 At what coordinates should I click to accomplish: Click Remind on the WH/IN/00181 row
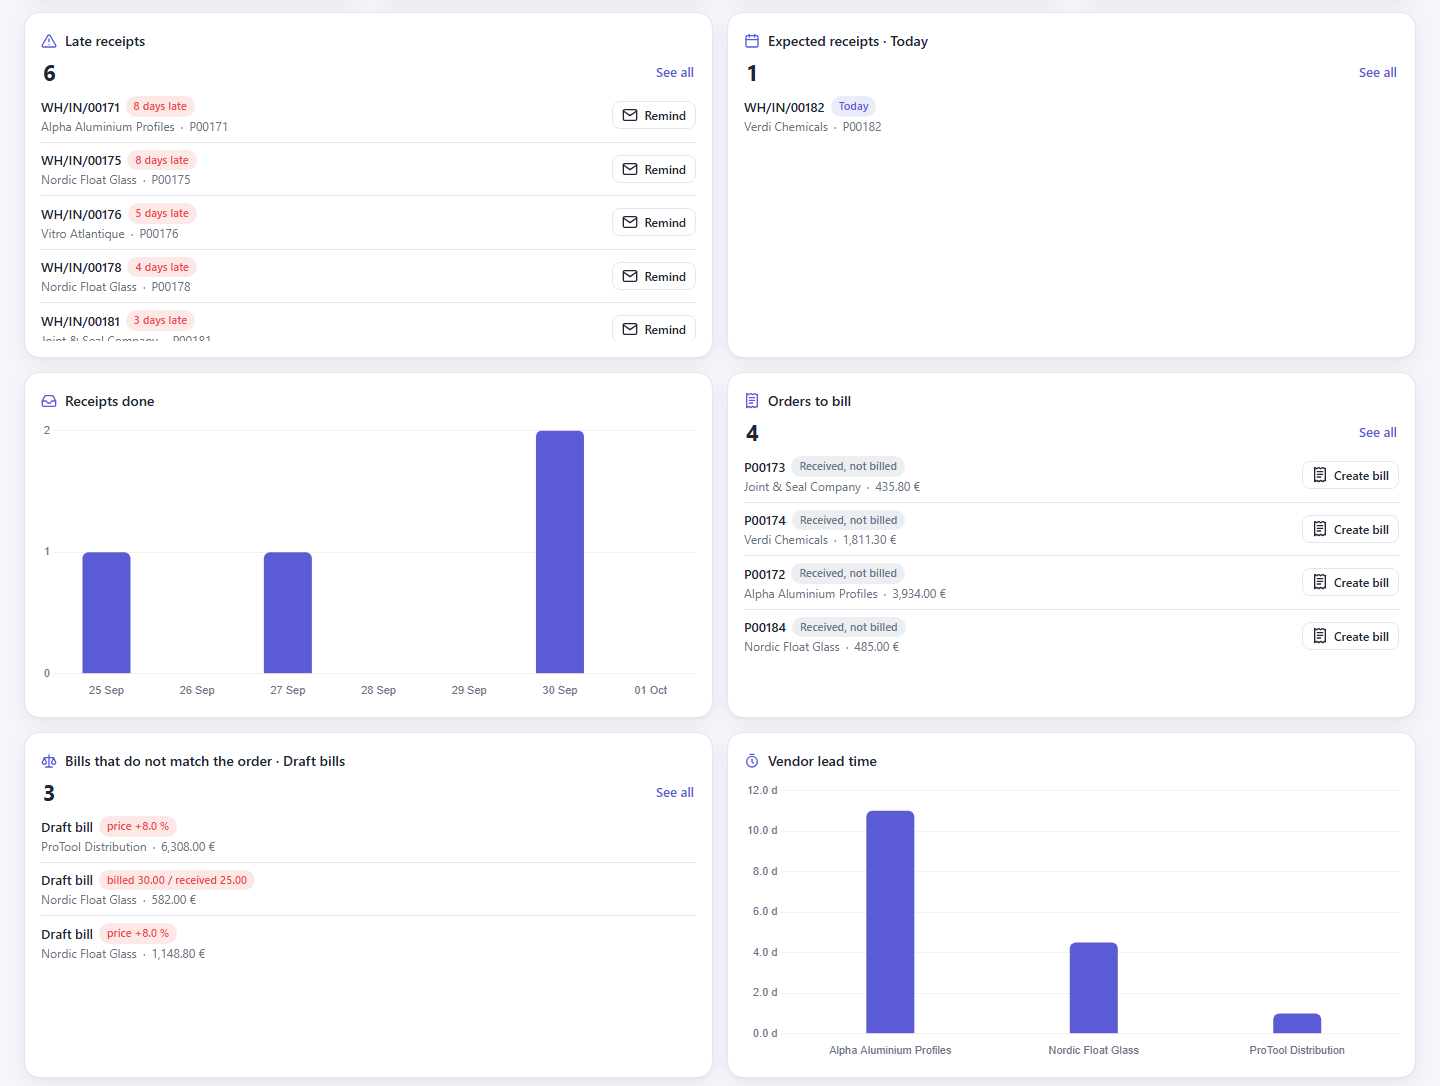[x=654, y=329]
